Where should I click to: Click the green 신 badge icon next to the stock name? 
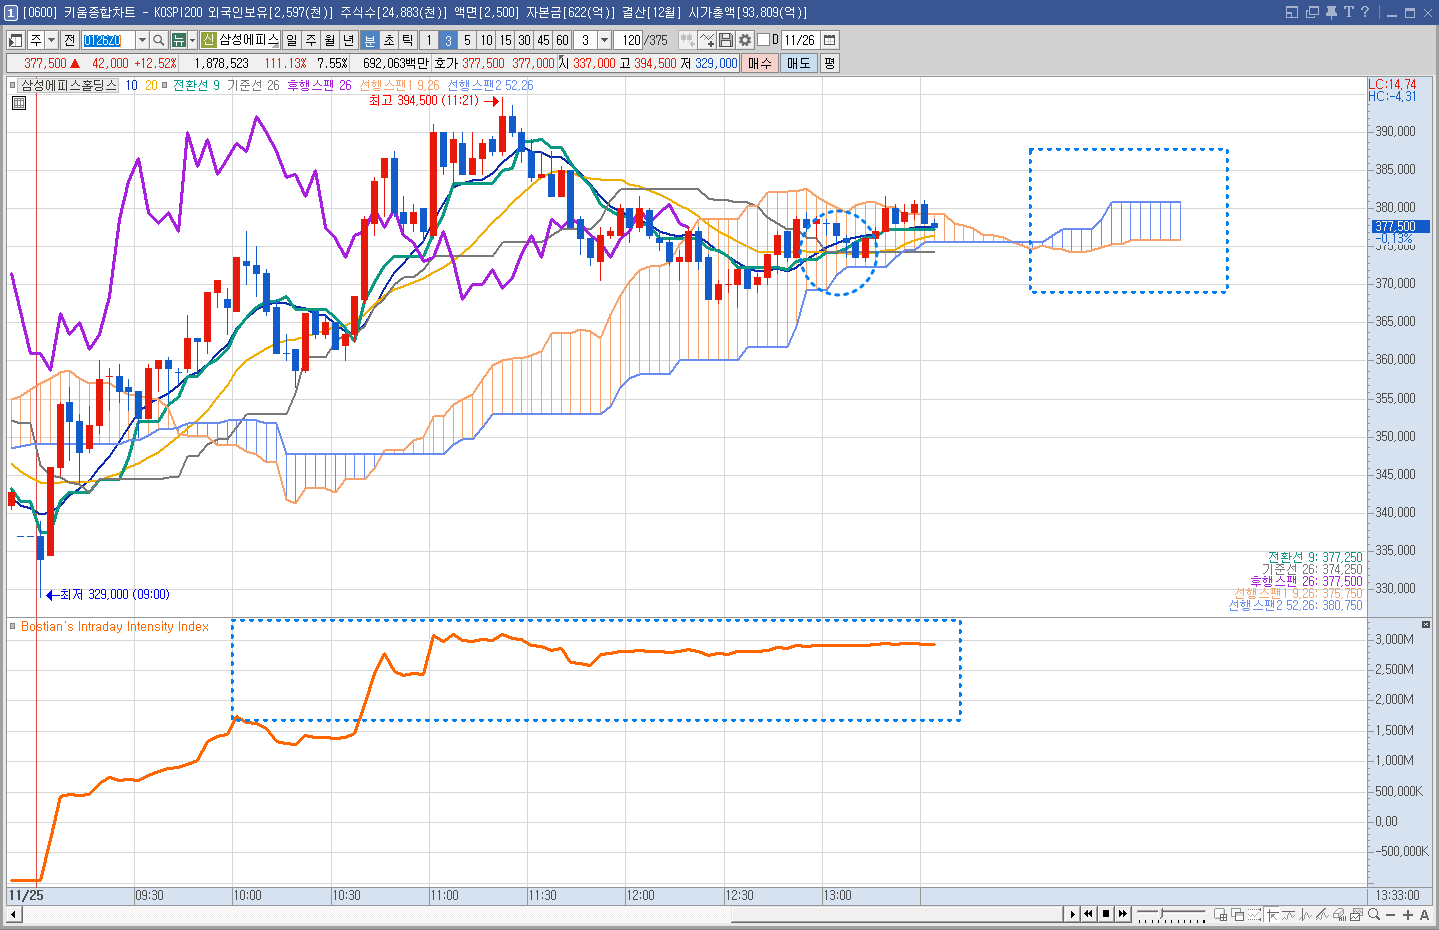click(208, 40)
